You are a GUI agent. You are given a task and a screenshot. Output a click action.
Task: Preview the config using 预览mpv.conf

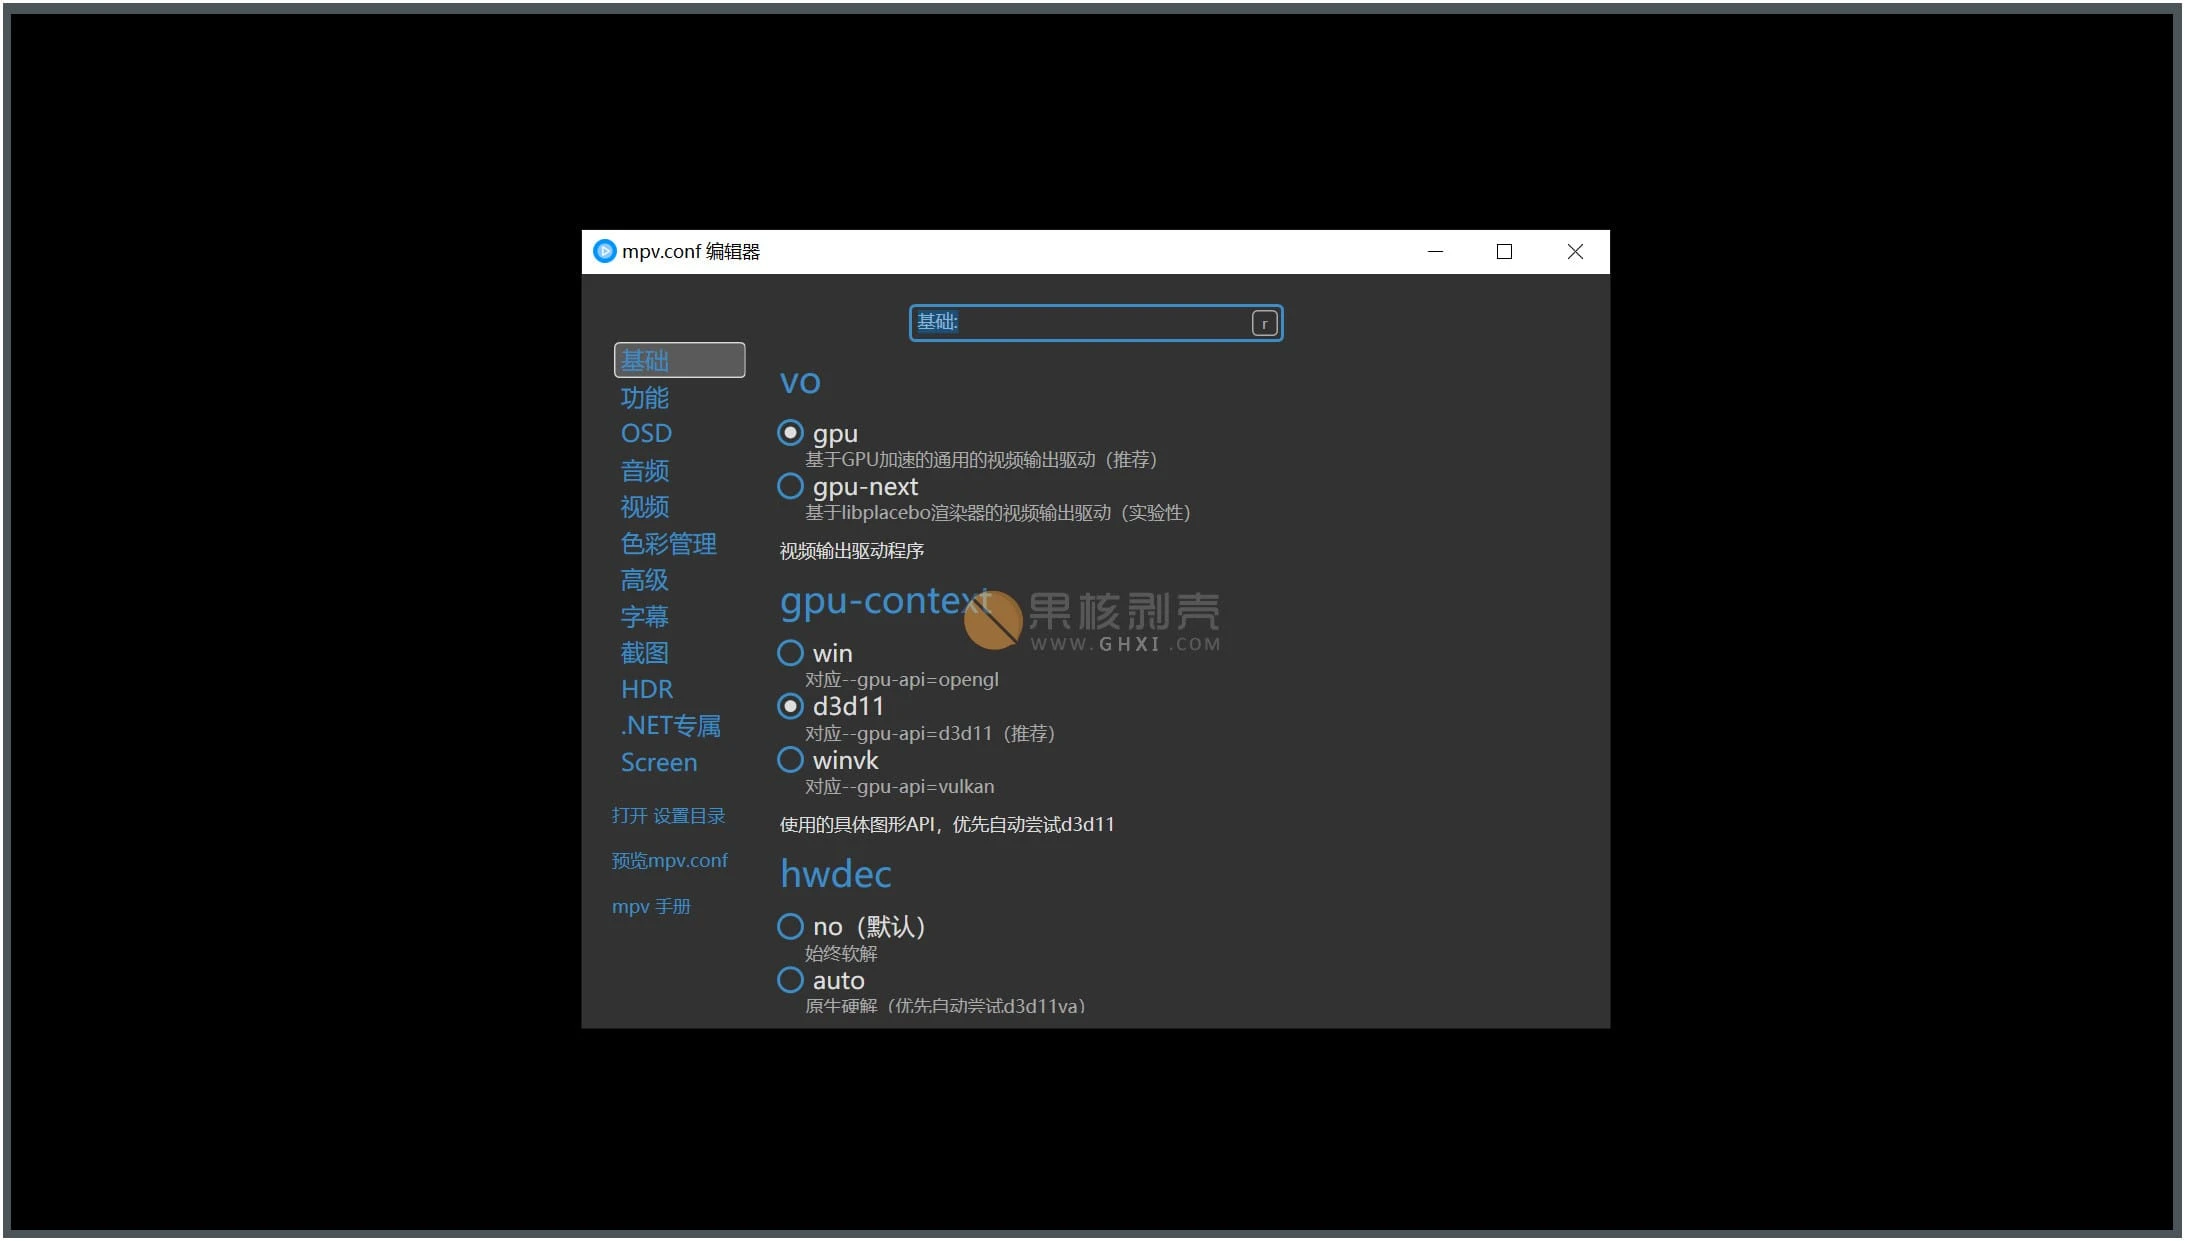point(670,860)
